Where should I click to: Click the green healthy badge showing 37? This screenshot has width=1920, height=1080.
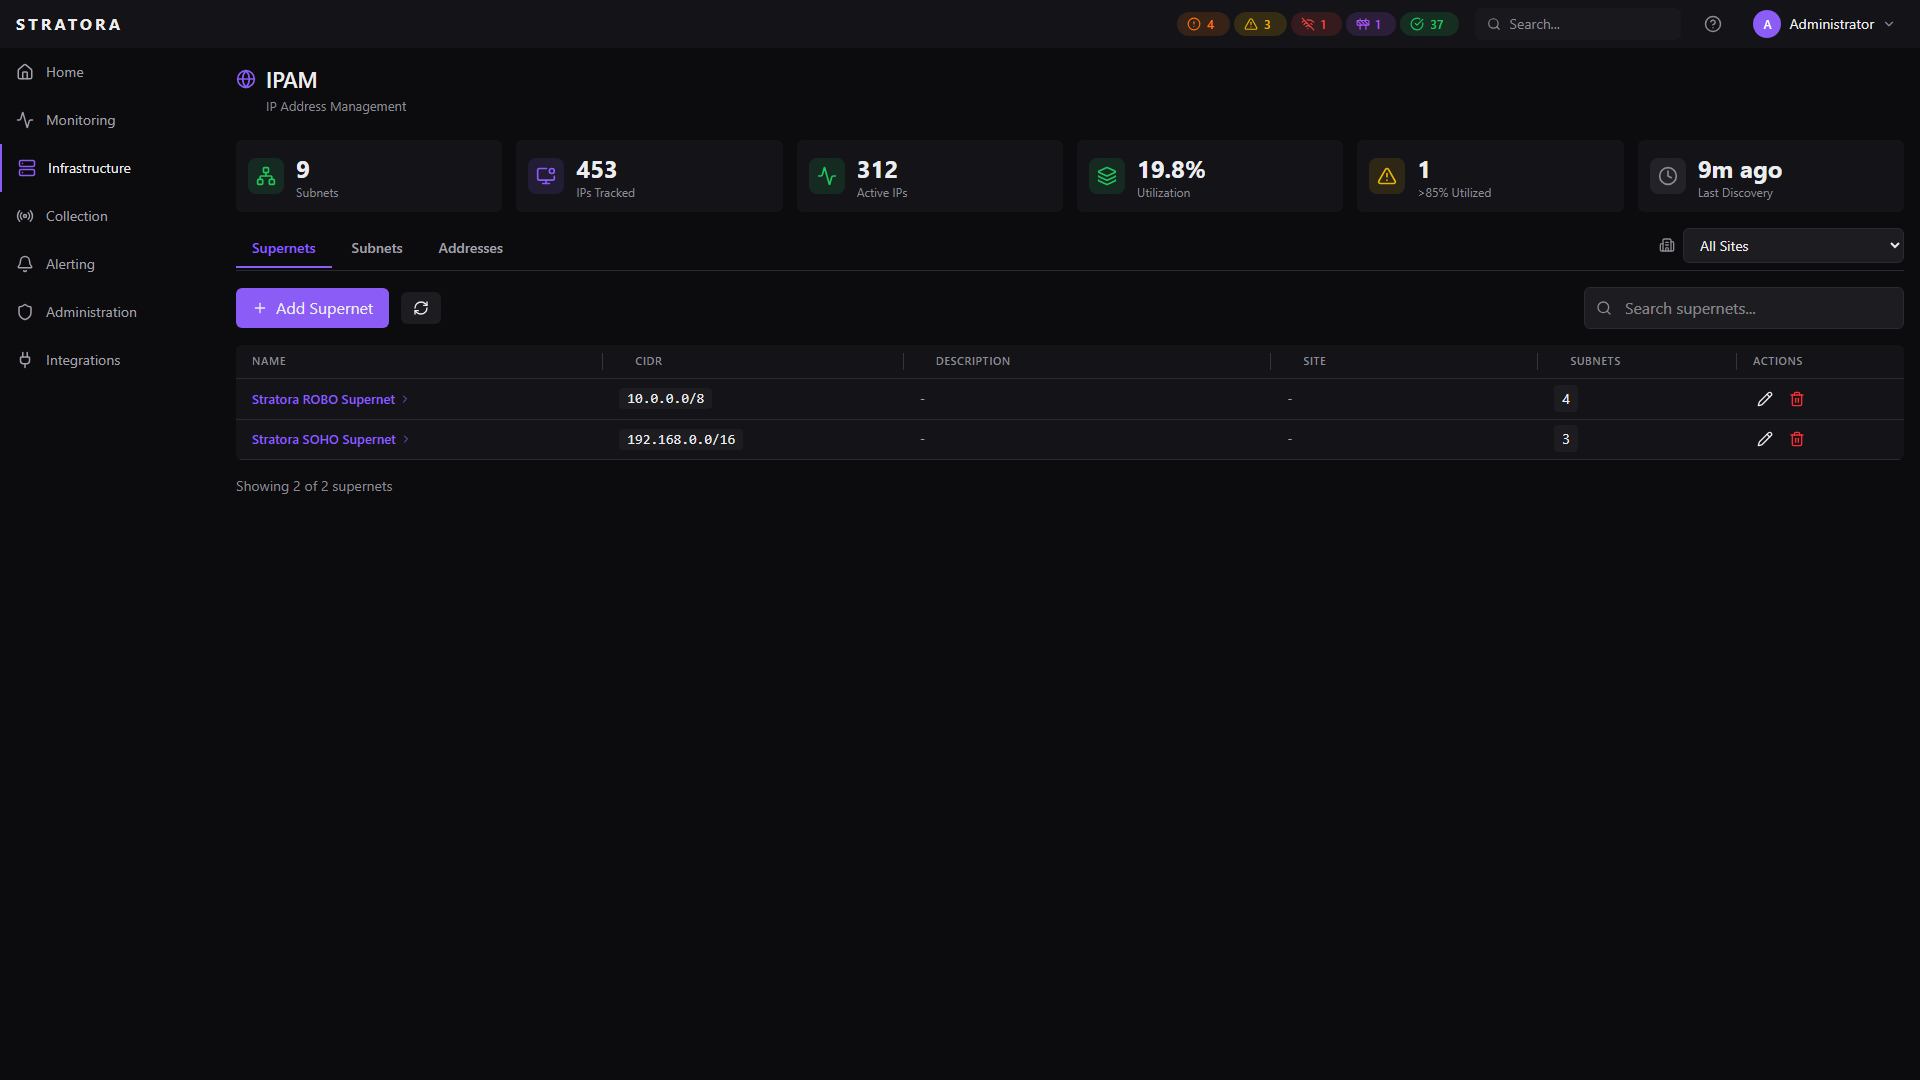click(x=1428, y=24)
